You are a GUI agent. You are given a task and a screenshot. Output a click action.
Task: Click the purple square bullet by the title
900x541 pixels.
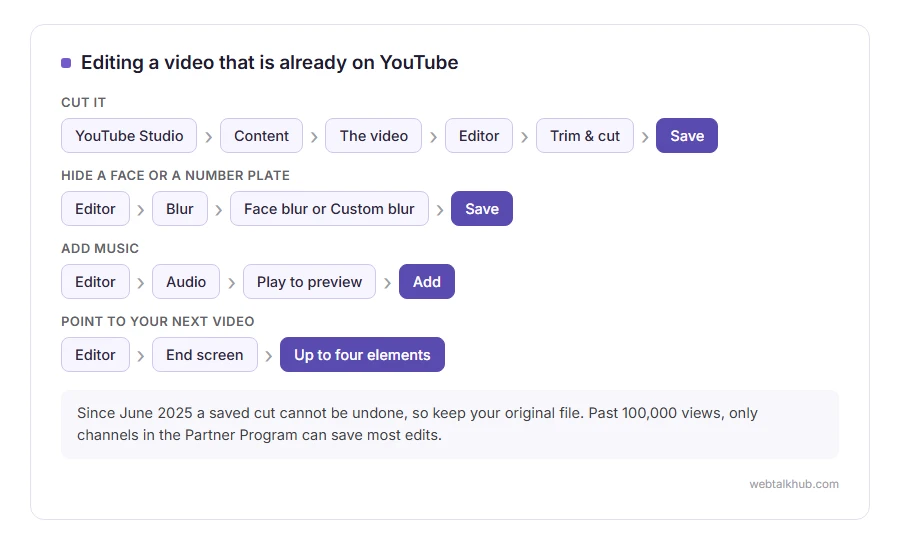point(66,63)
